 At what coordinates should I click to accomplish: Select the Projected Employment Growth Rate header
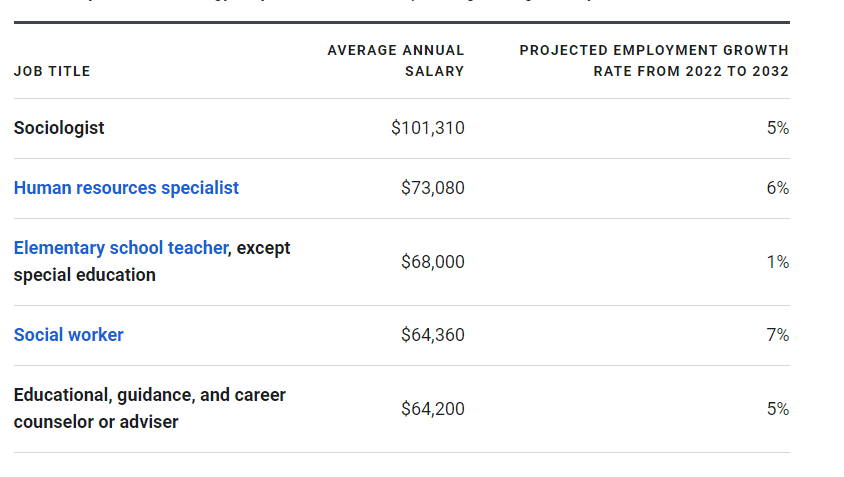[654, 61]
